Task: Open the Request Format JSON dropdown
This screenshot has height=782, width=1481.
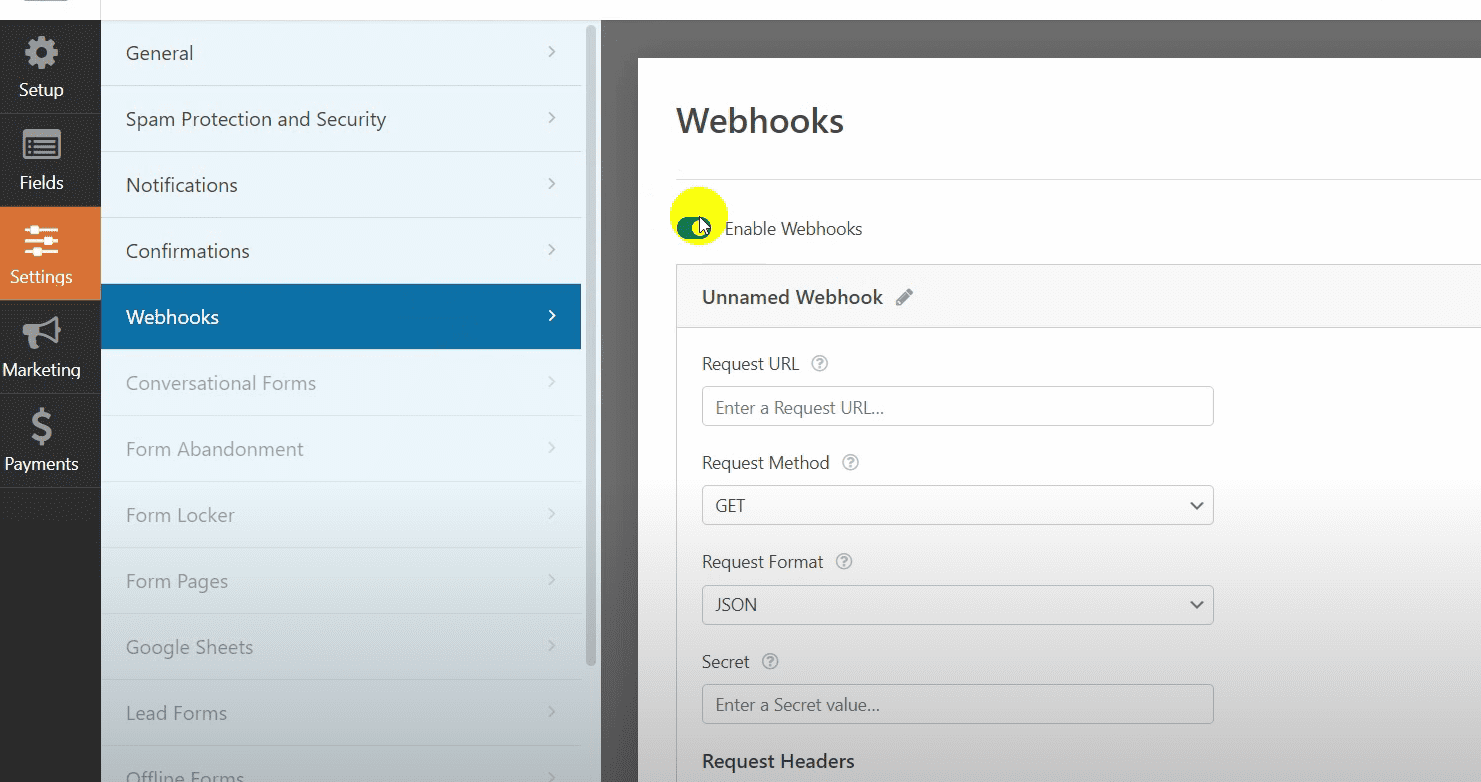Action: tap(957, 605)
